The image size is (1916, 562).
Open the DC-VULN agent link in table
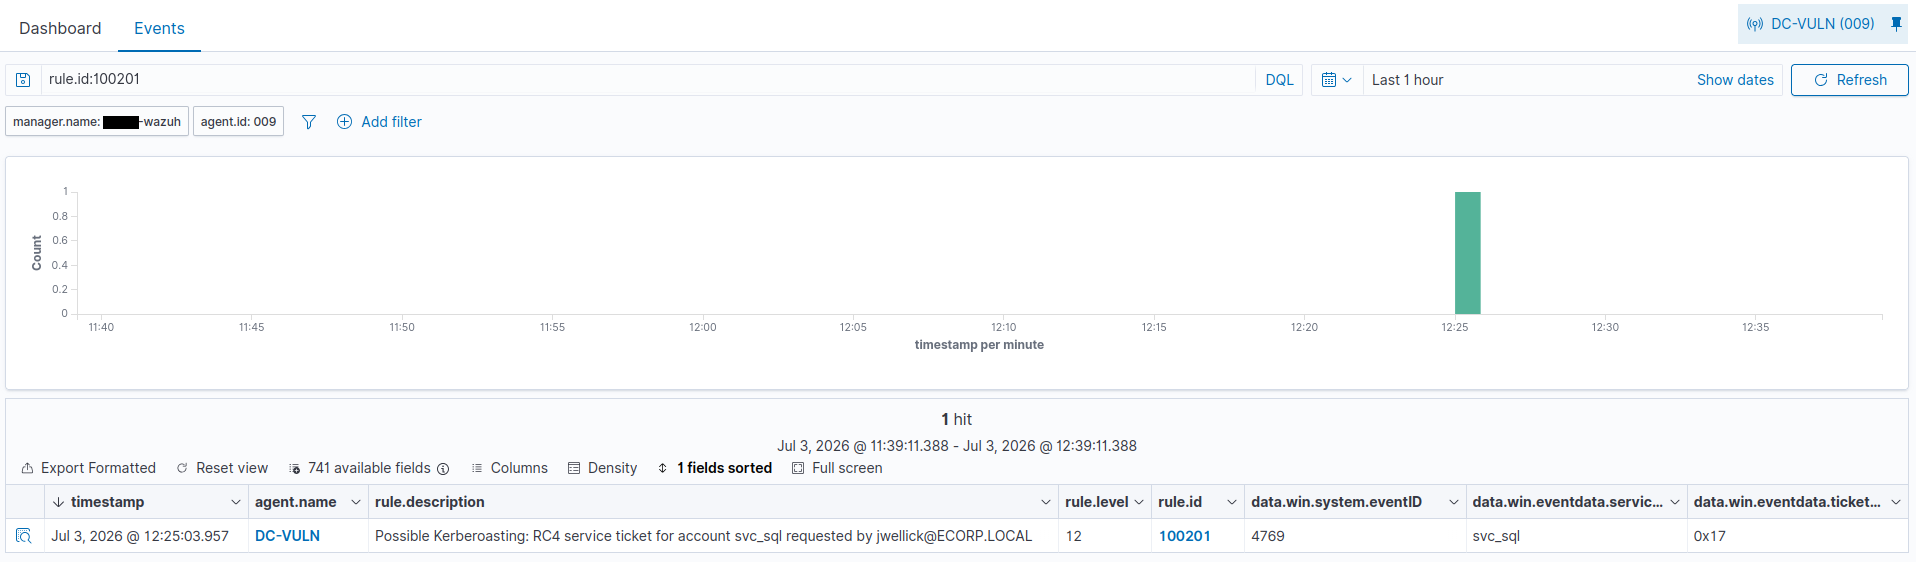click(287, 536)
